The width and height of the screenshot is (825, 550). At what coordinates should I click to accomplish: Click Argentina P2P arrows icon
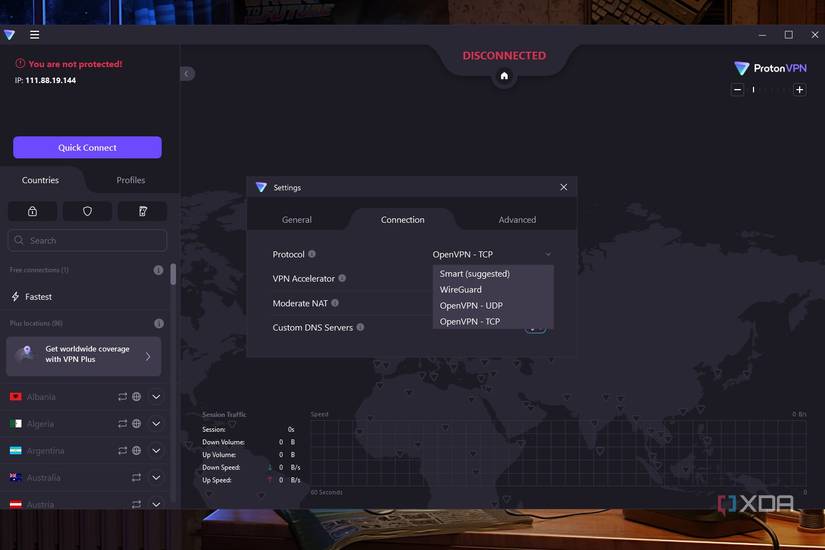[x=123, y=451]
